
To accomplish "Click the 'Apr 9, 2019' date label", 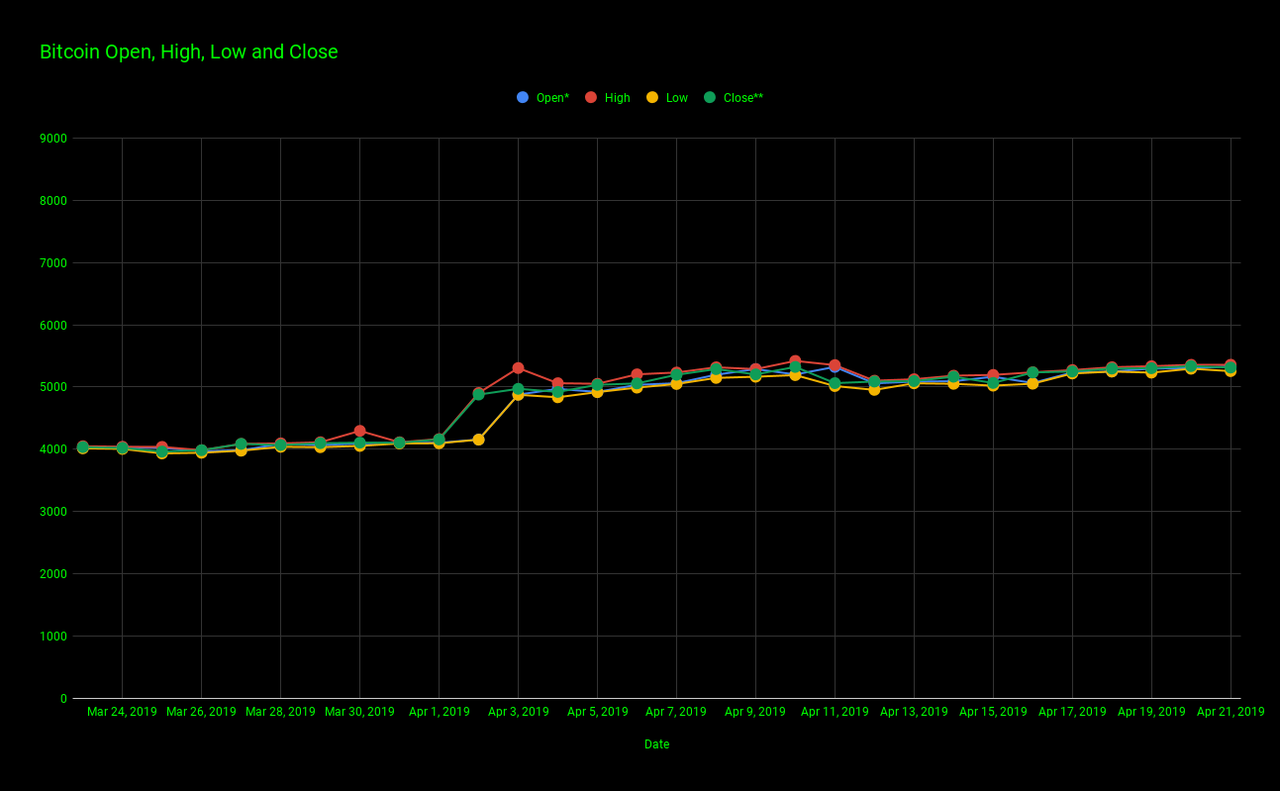I will [x=755, y=712].
